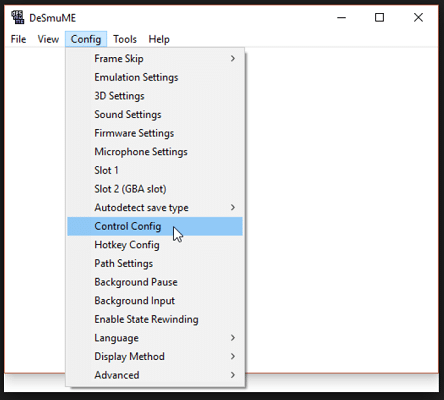Open Firmware Settings
This screenshot has width=444, height=400.
155,133
